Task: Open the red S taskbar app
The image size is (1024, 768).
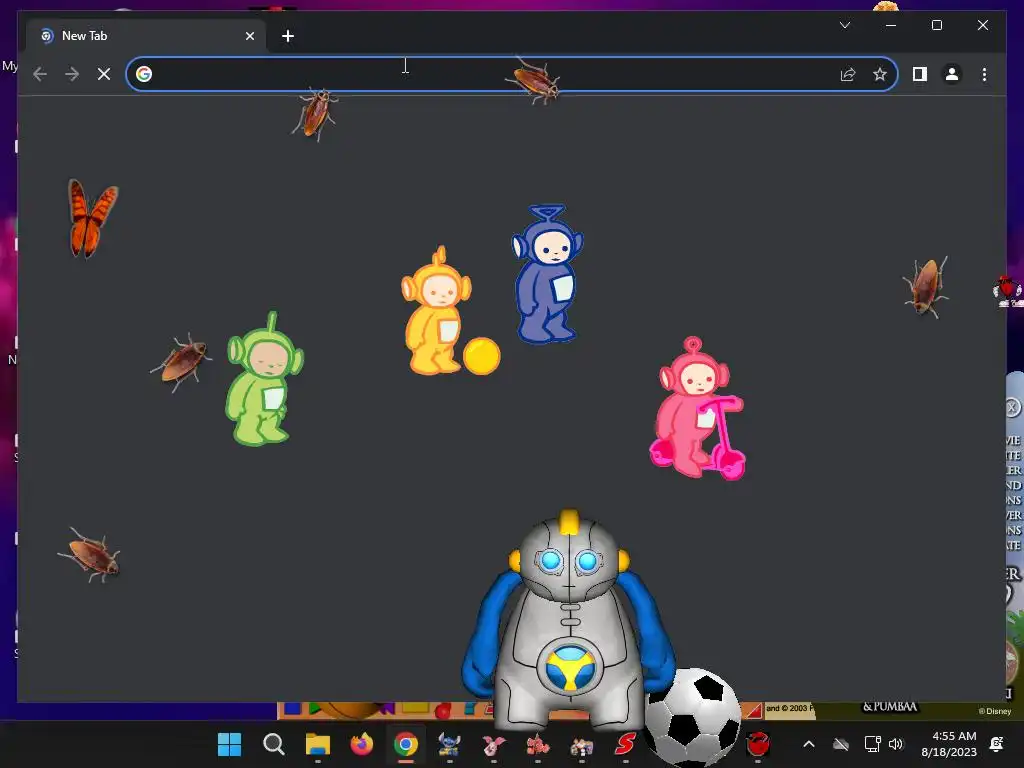Action: point(625,744)
